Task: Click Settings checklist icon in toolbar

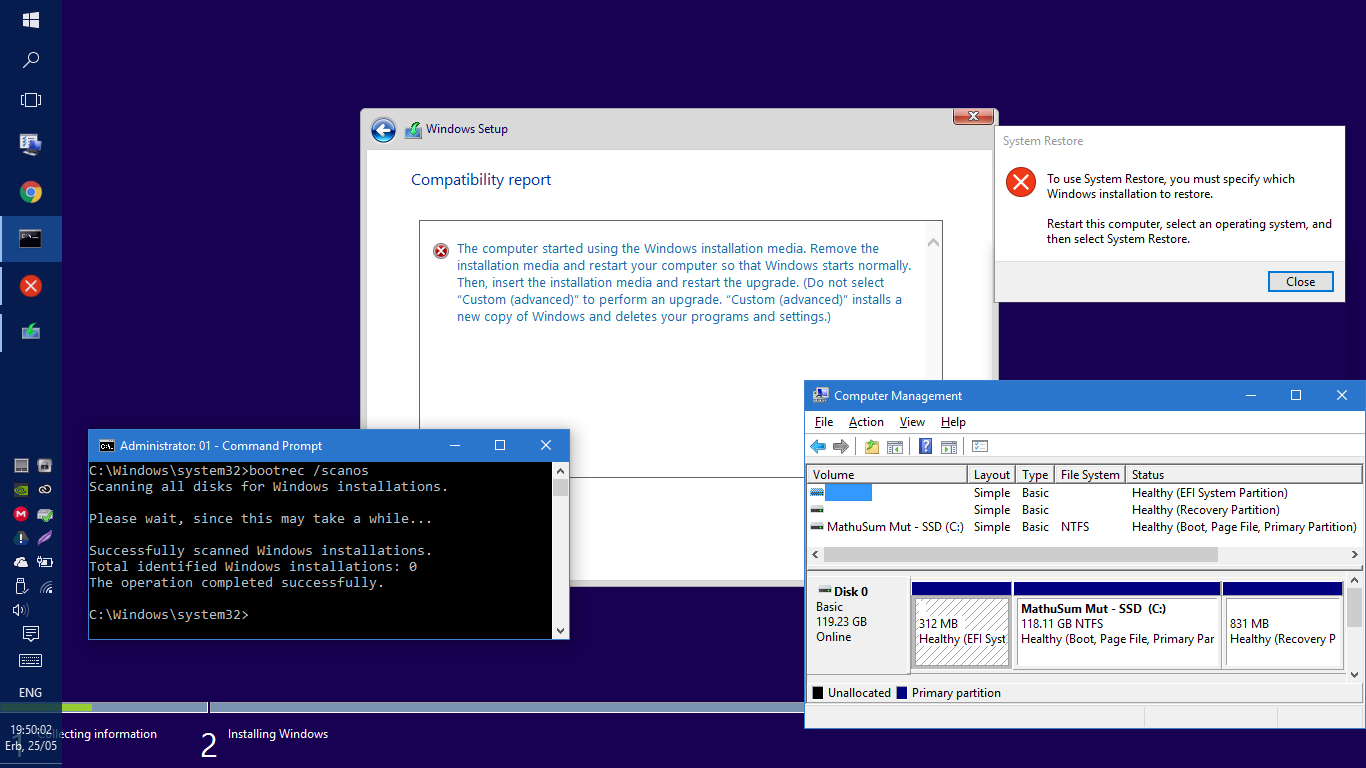Action: click(x=980, y=446)
